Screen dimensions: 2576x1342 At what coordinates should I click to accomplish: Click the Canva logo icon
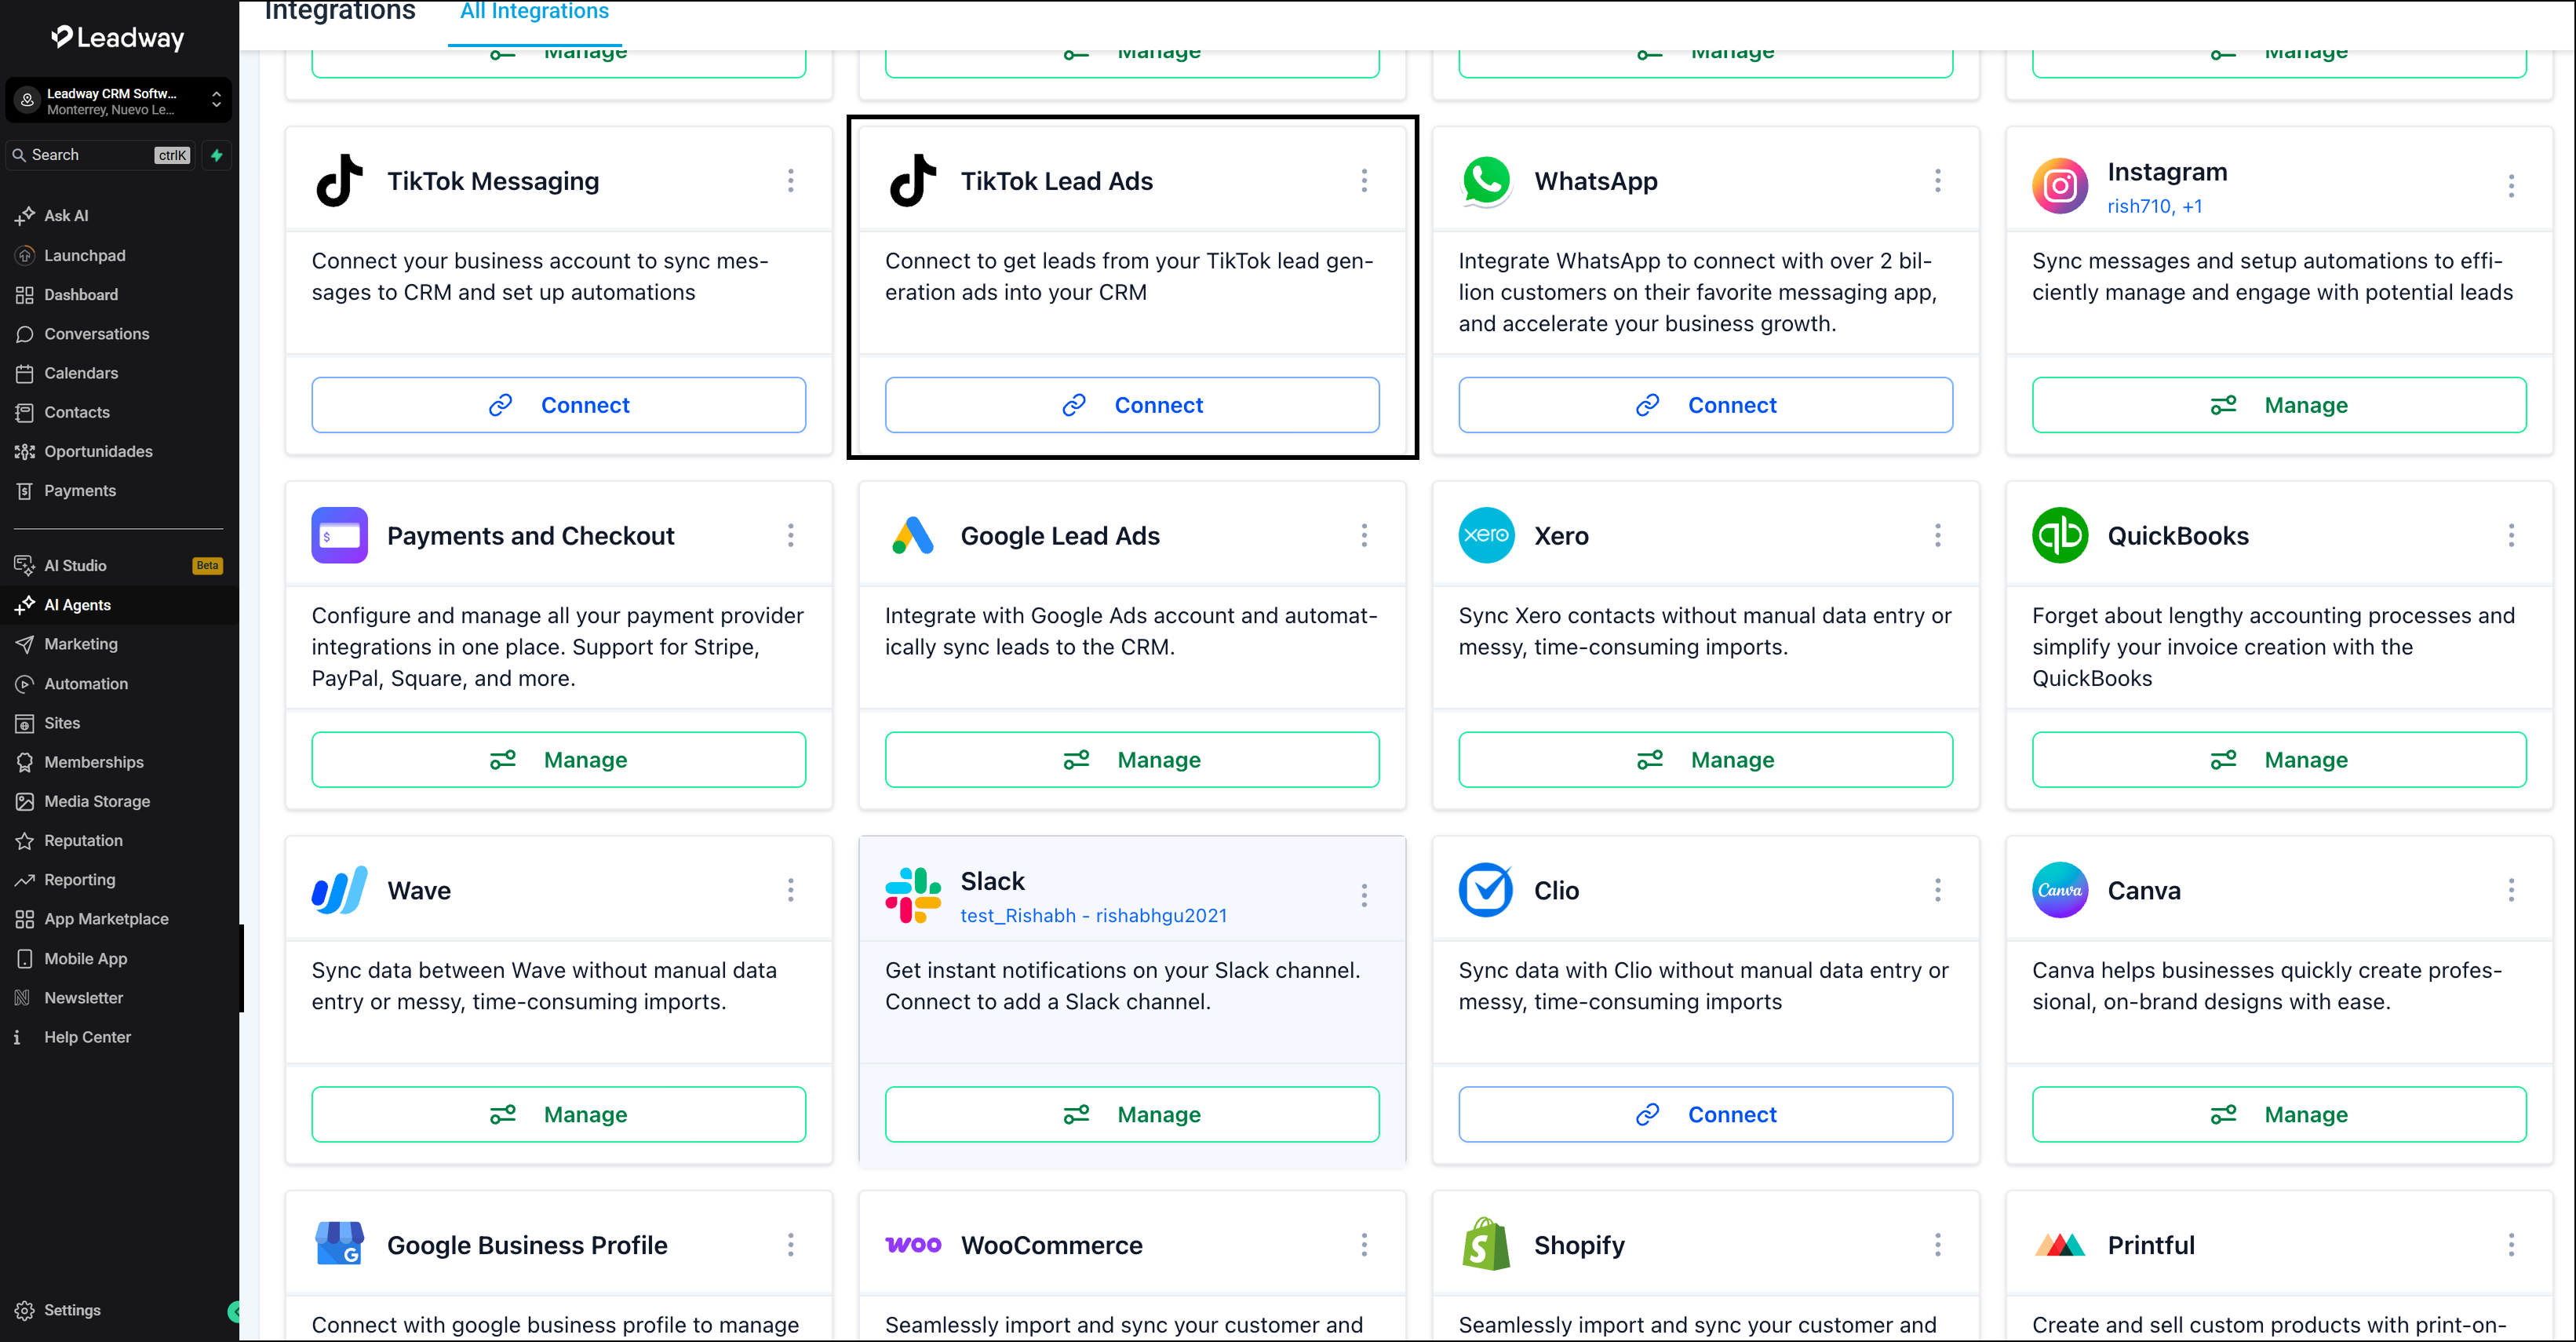point(2060,891)
